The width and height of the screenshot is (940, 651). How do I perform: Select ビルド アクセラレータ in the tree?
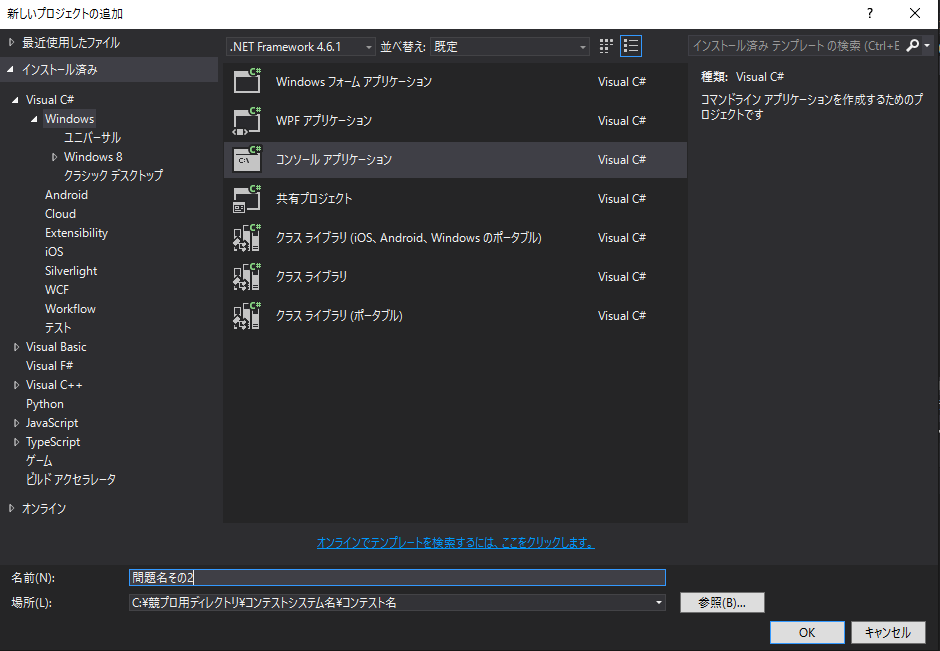71,480
